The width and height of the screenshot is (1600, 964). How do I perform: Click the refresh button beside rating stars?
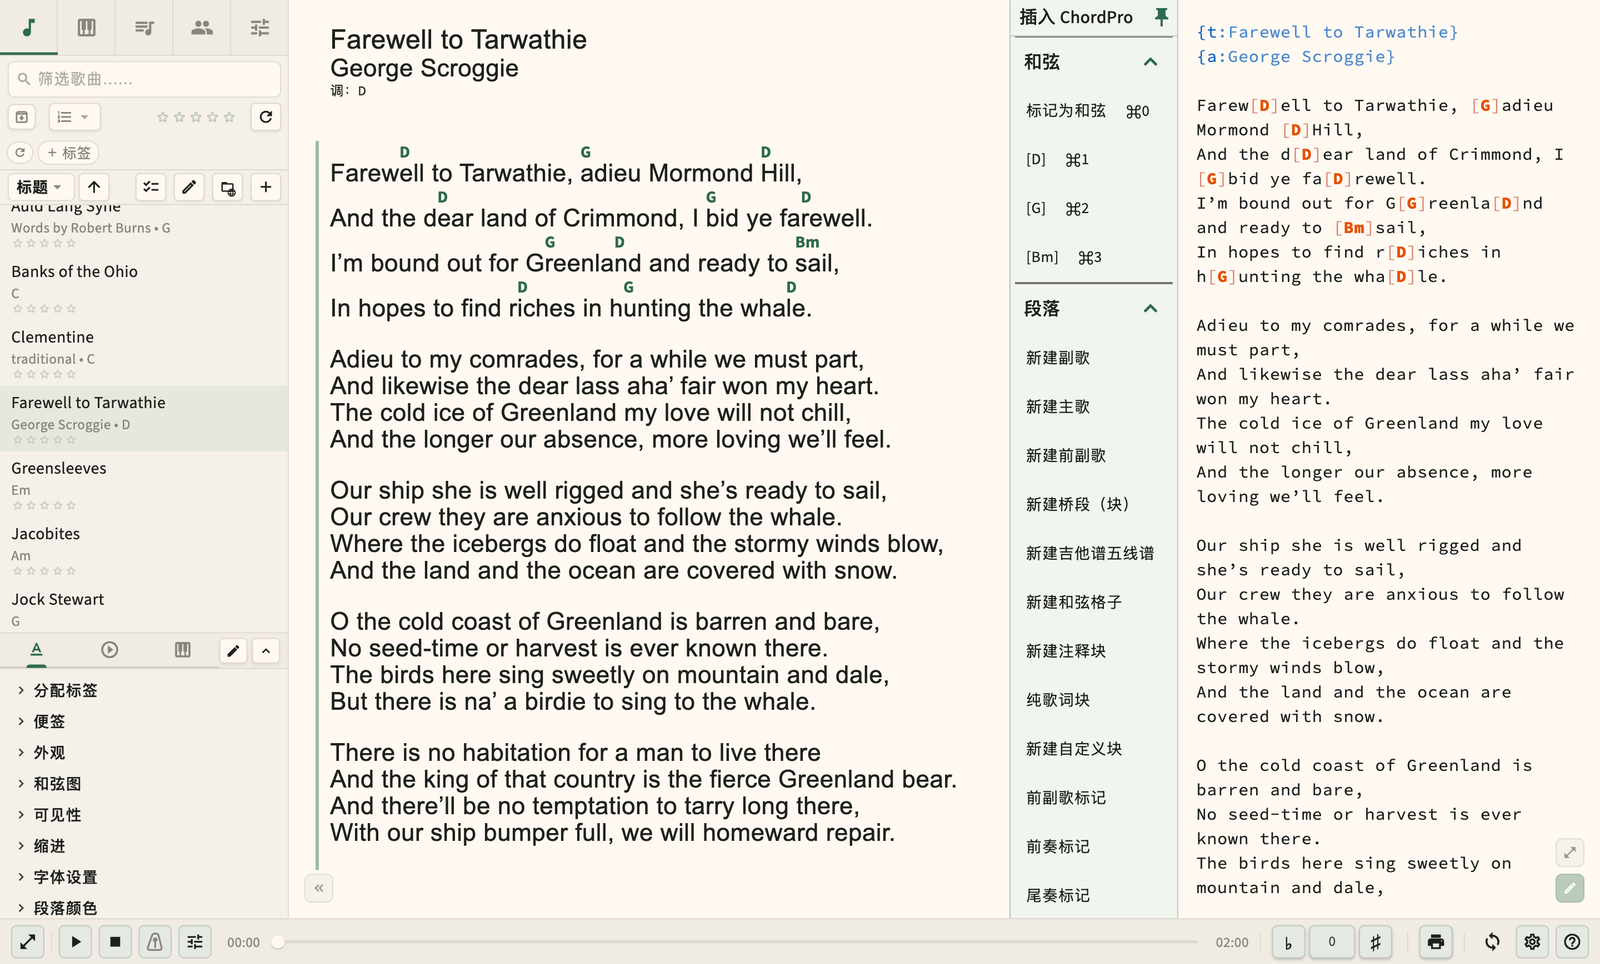(266, 117)
